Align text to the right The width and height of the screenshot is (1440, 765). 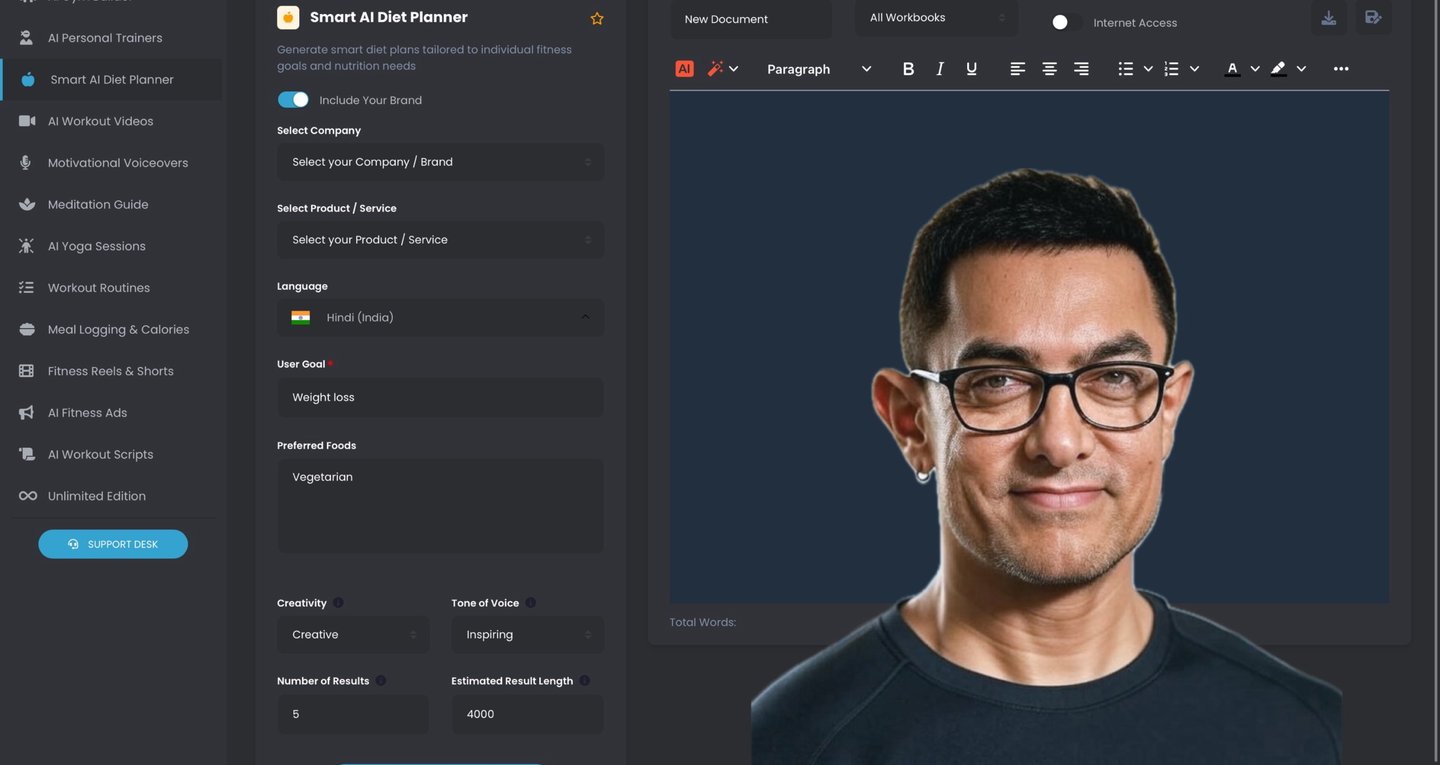coord(1081,69)
